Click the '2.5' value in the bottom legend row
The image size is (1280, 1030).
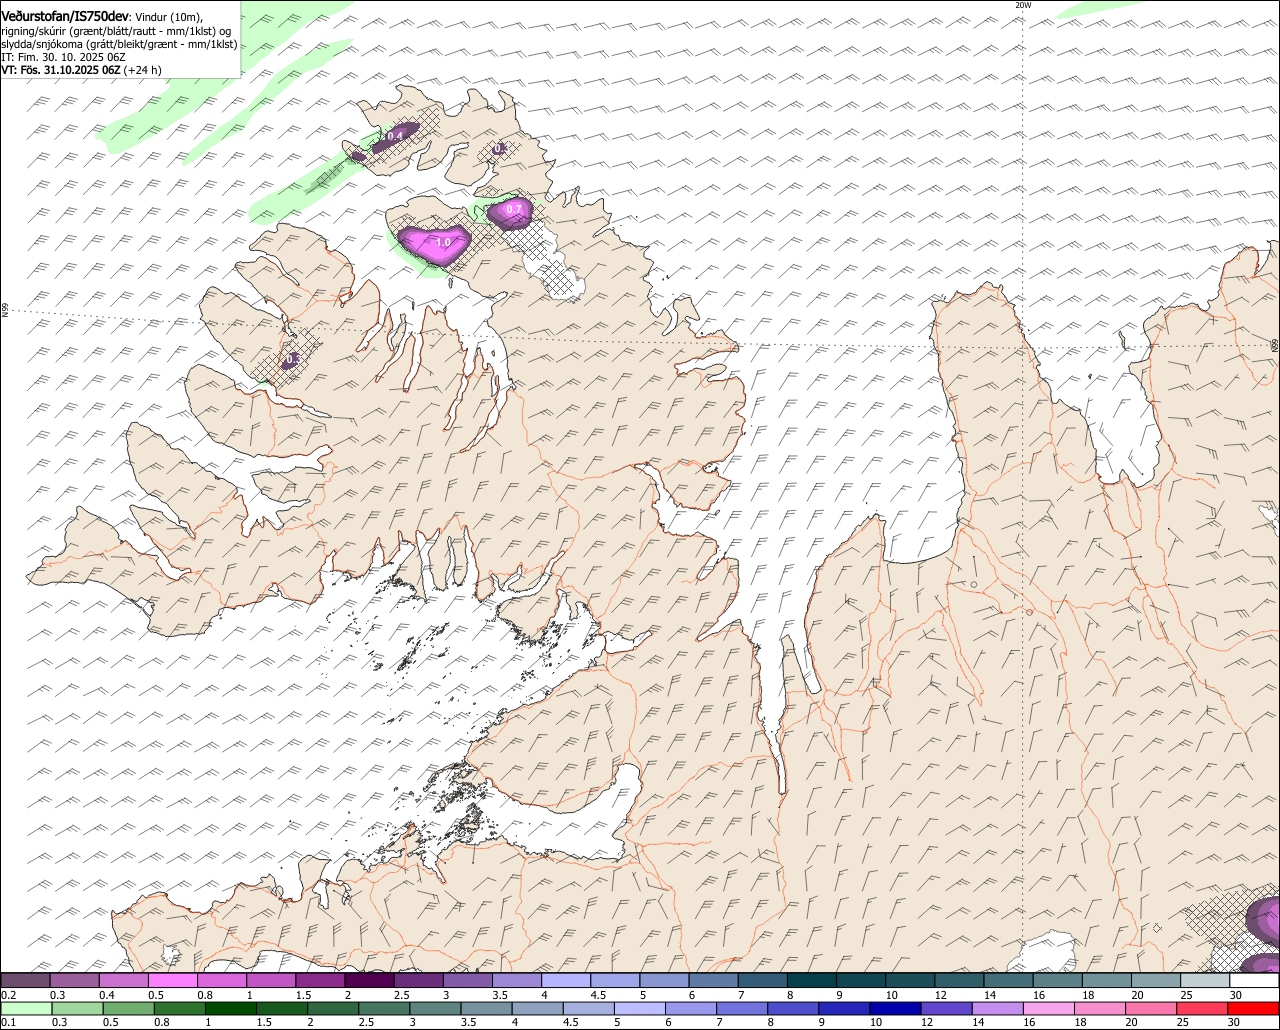pyautogui.click(x=366, y=1022)
